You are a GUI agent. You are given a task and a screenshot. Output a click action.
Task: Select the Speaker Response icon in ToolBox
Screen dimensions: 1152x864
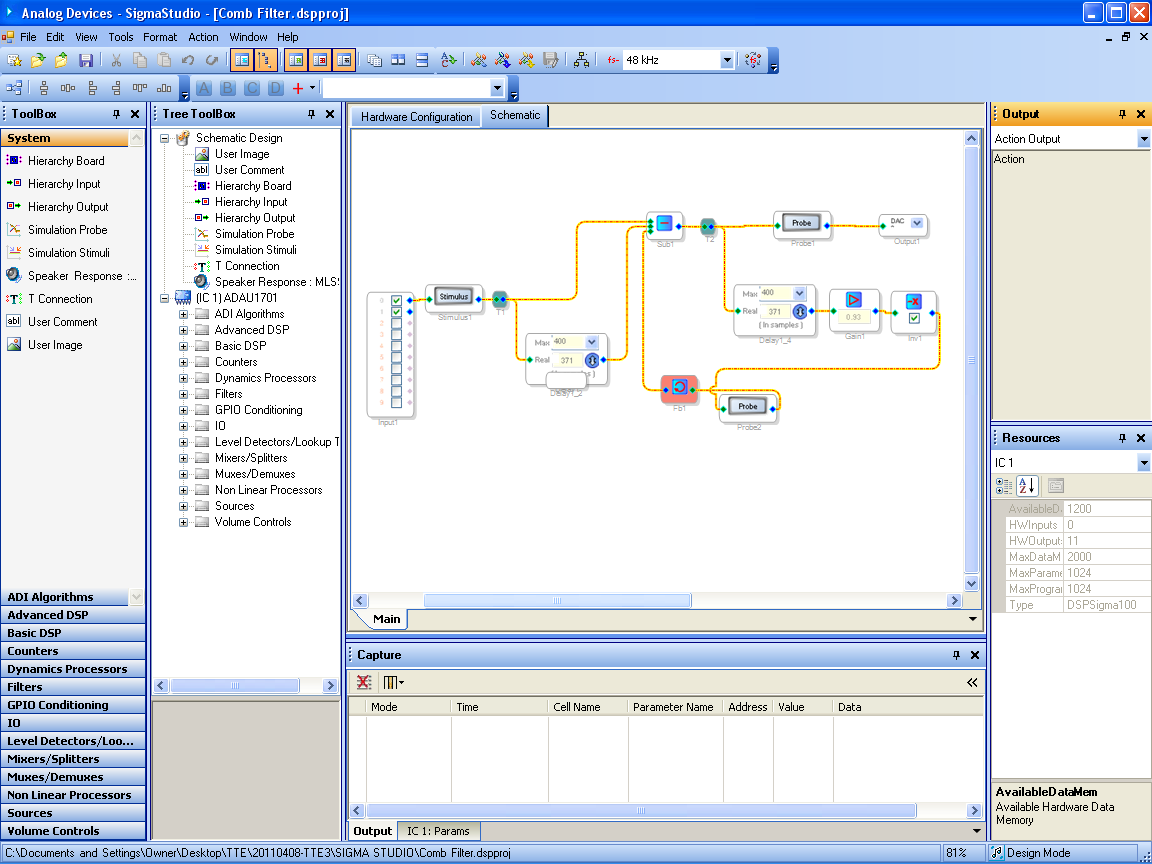[14, 276]
